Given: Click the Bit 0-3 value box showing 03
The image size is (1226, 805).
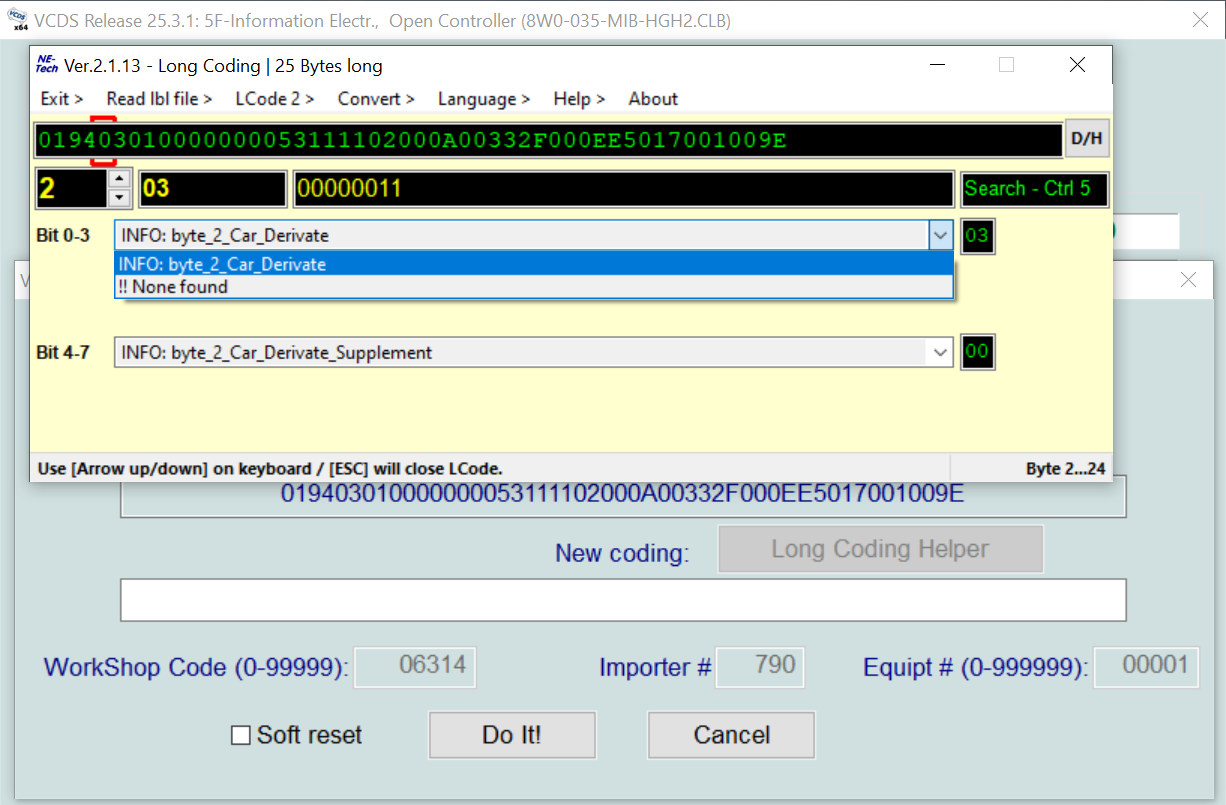Looking at the screenshot, I should 977,236.
